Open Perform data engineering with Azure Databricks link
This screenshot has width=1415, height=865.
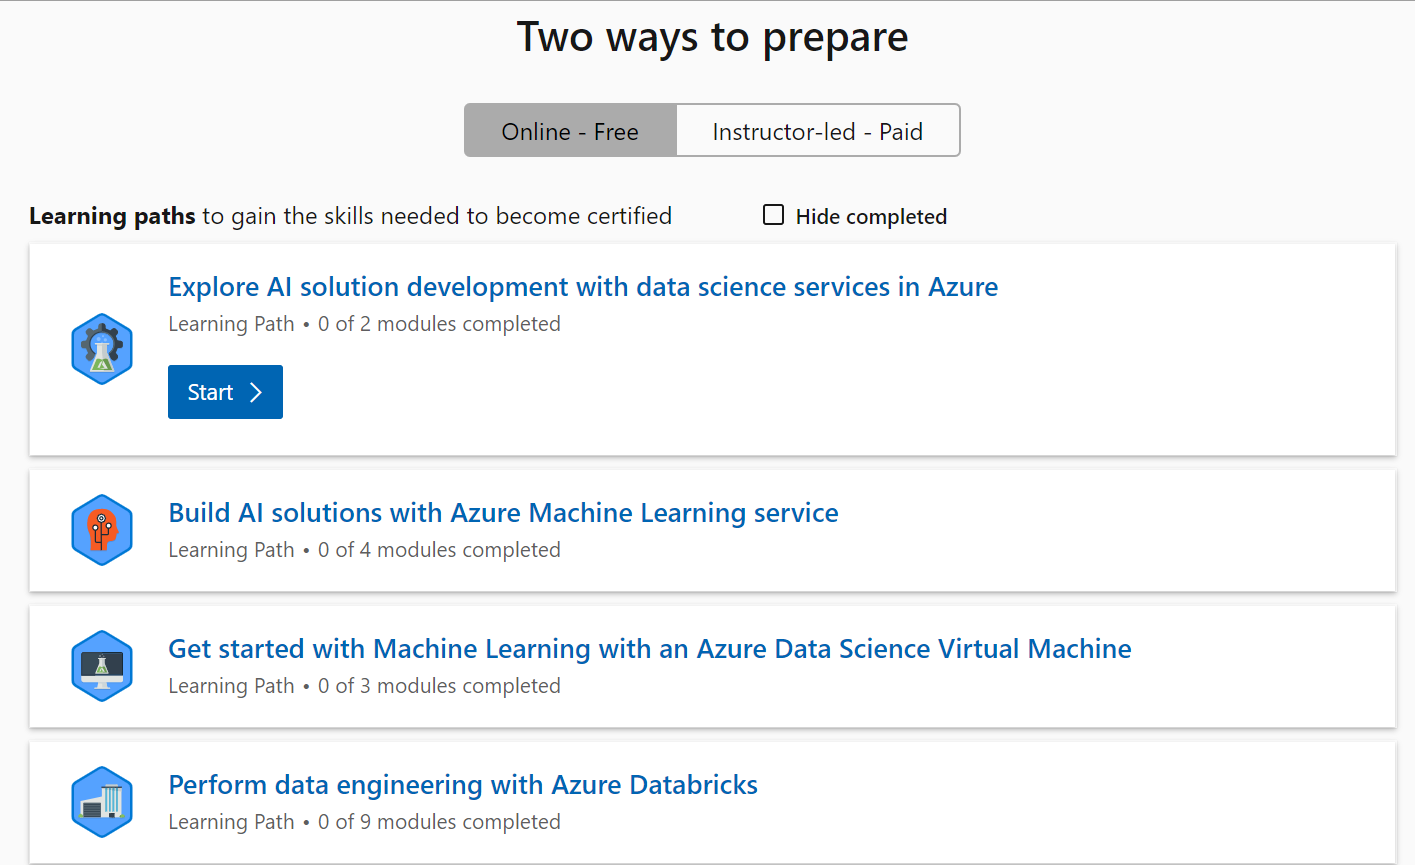point(463,785)
